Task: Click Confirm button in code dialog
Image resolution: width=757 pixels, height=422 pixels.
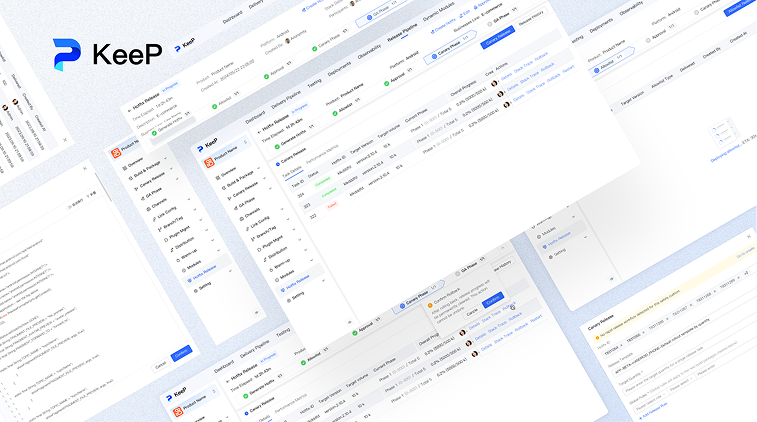Action: coord(181,353)
